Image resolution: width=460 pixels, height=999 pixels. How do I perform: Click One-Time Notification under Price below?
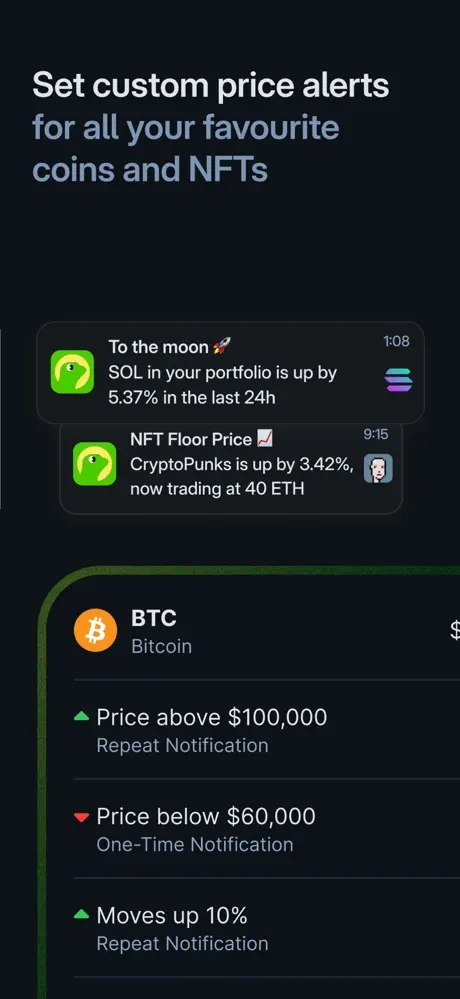(x=195, y=844)
